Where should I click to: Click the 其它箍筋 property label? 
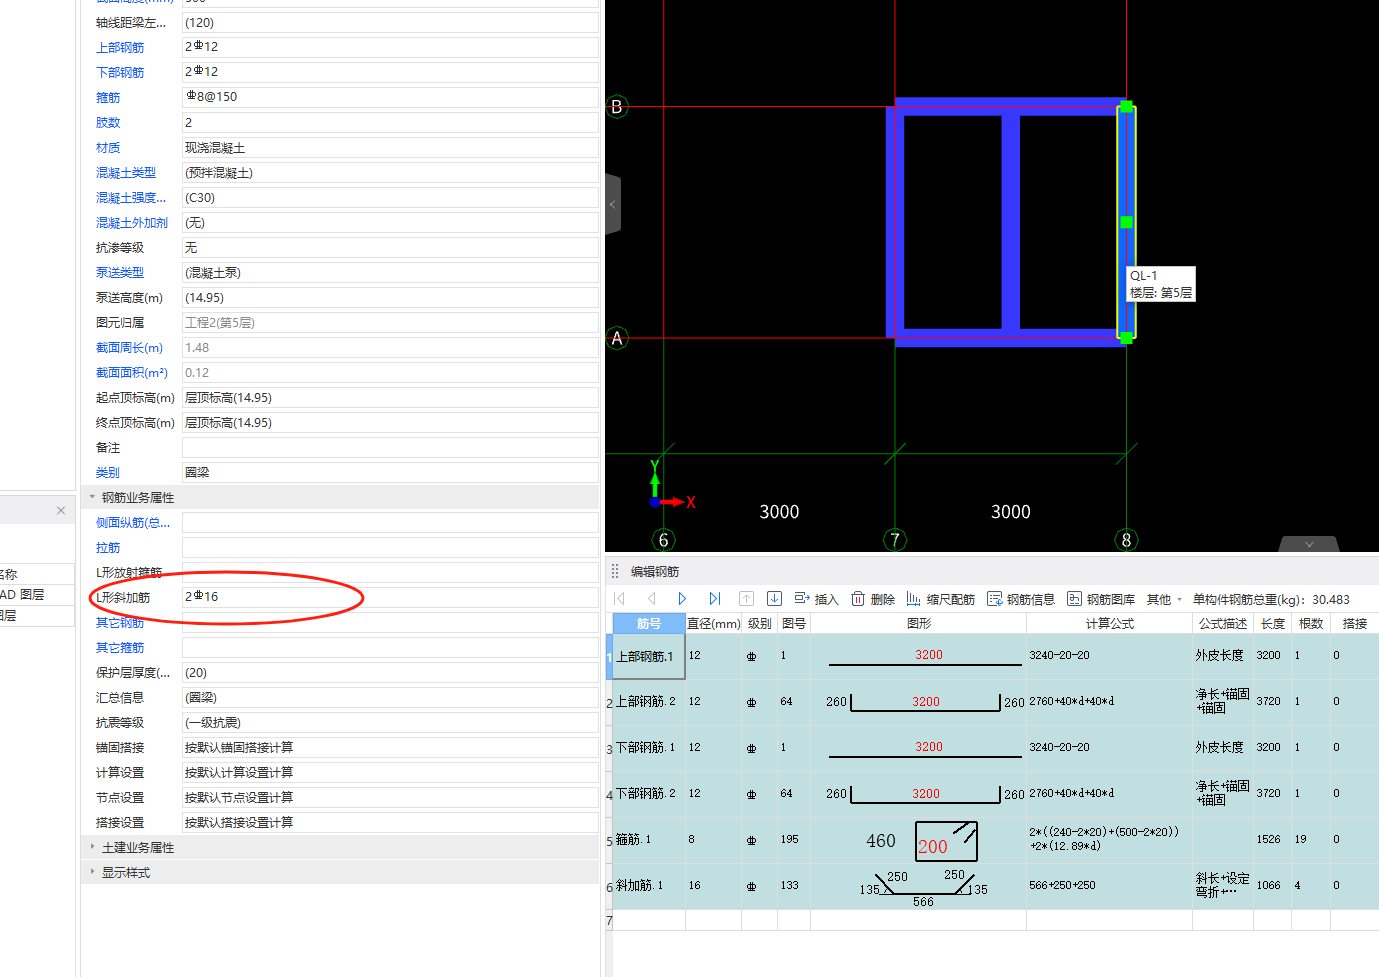click(x=120, y=648)
